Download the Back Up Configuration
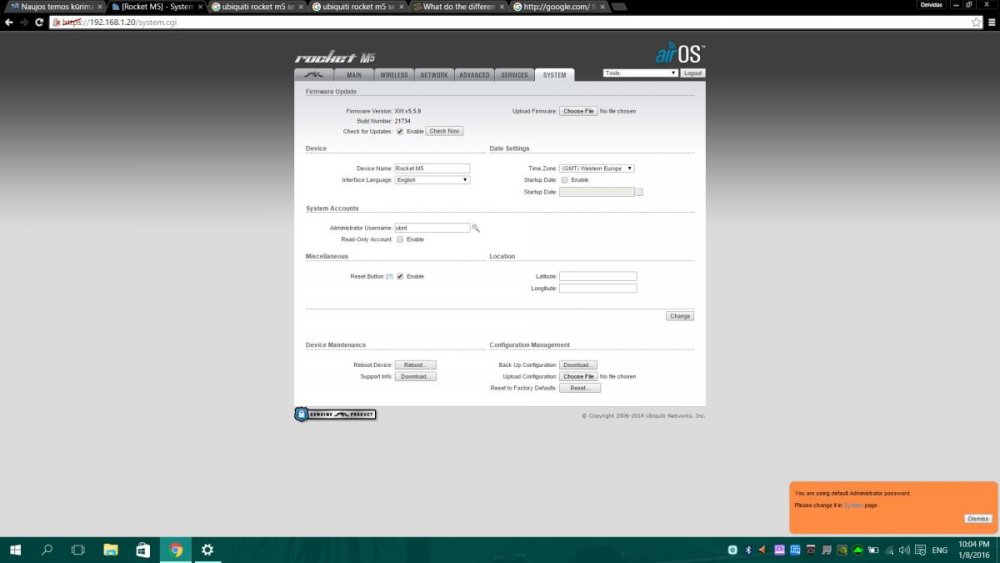 pos(578,365)
